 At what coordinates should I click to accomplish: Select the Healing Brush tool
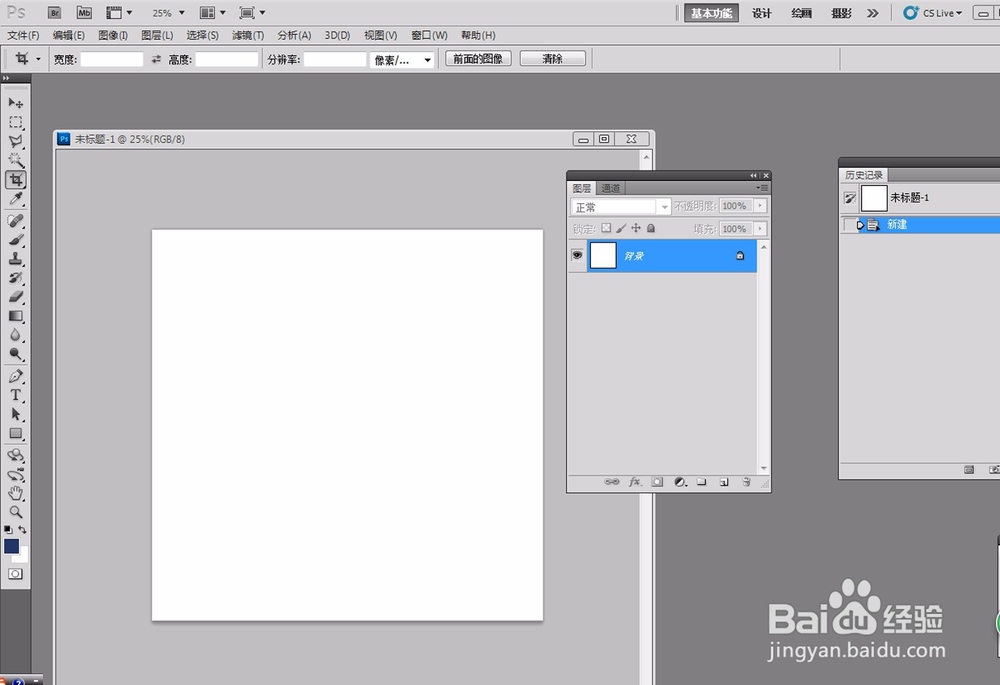tap(15, 221)
